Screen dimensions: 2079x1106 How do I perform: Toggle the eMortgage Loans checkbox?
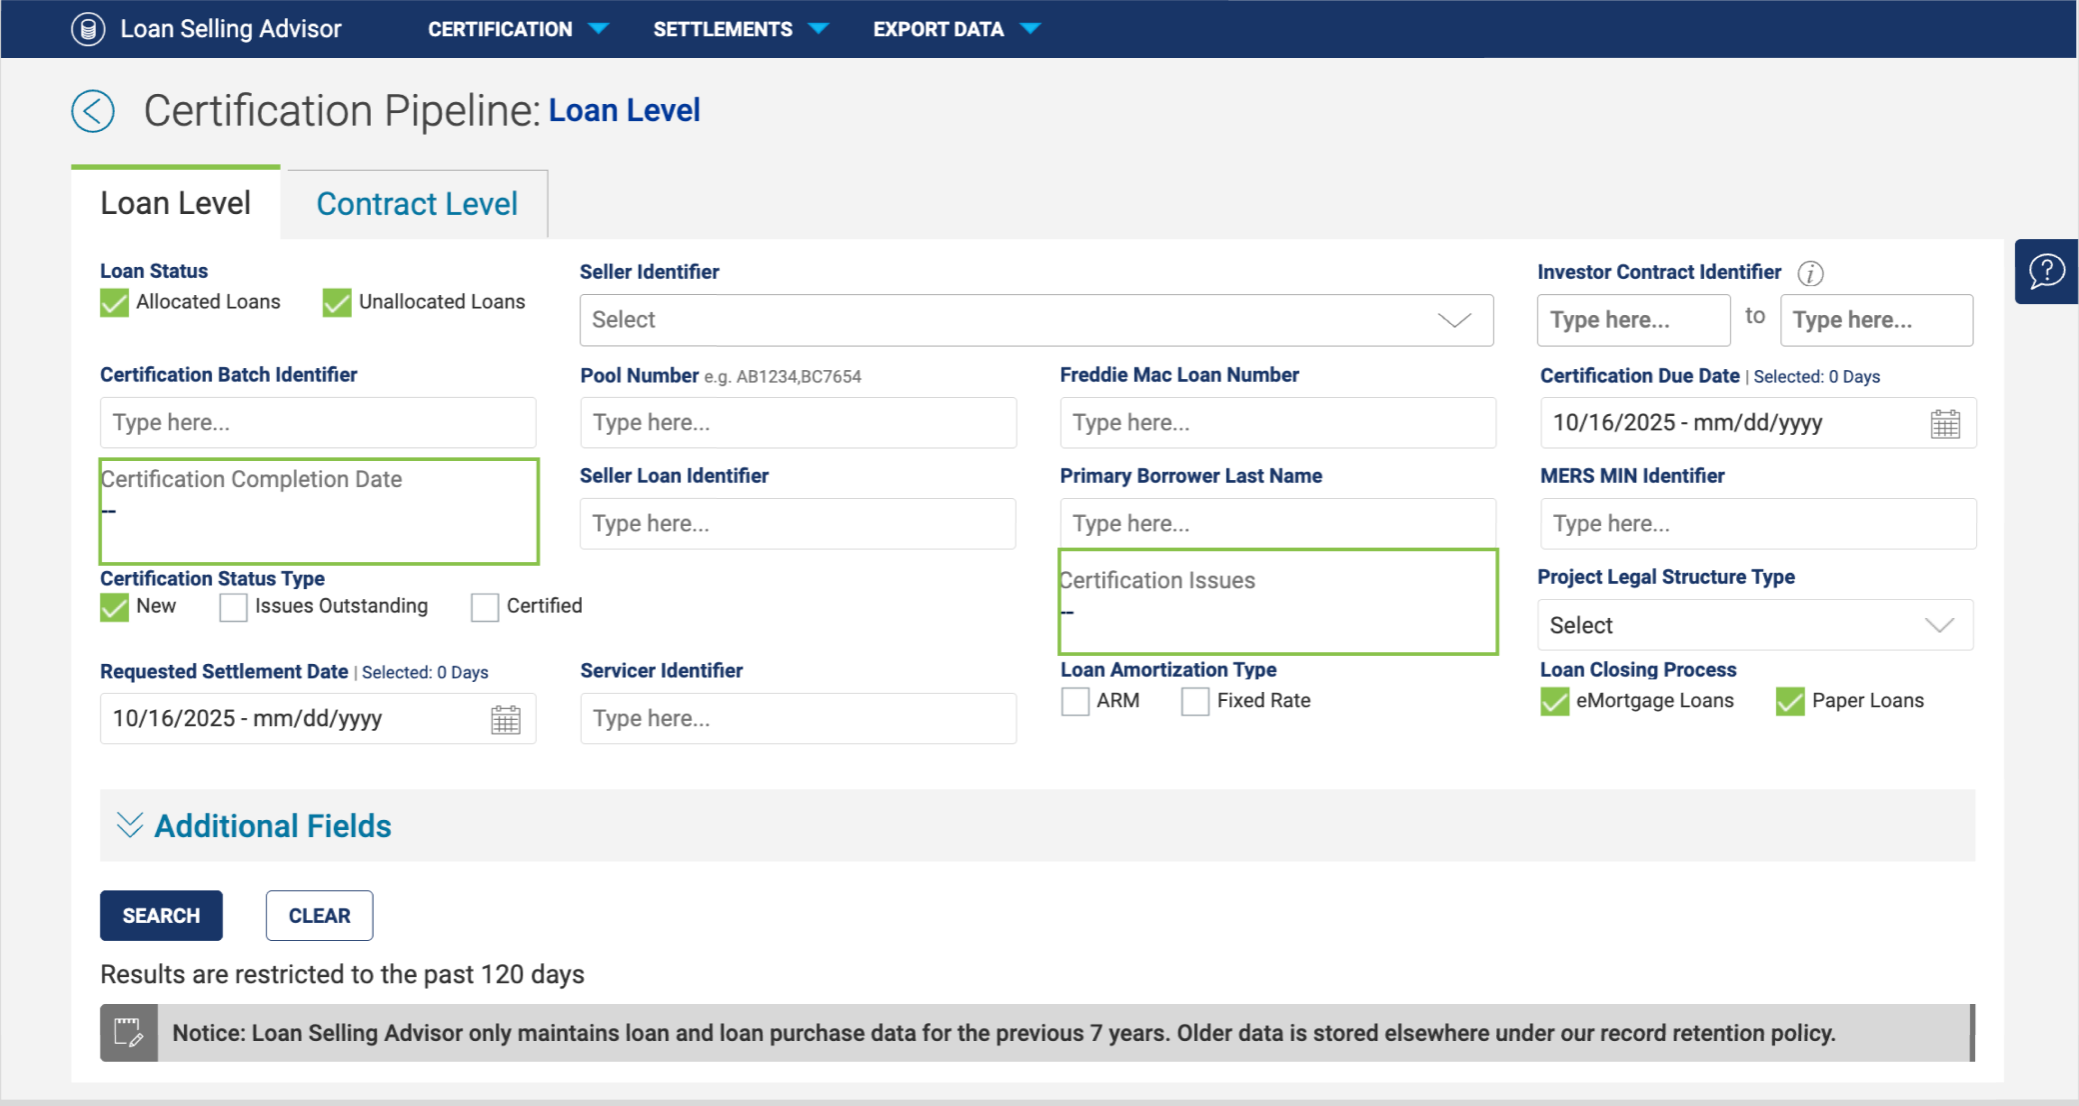(1555, 701)
